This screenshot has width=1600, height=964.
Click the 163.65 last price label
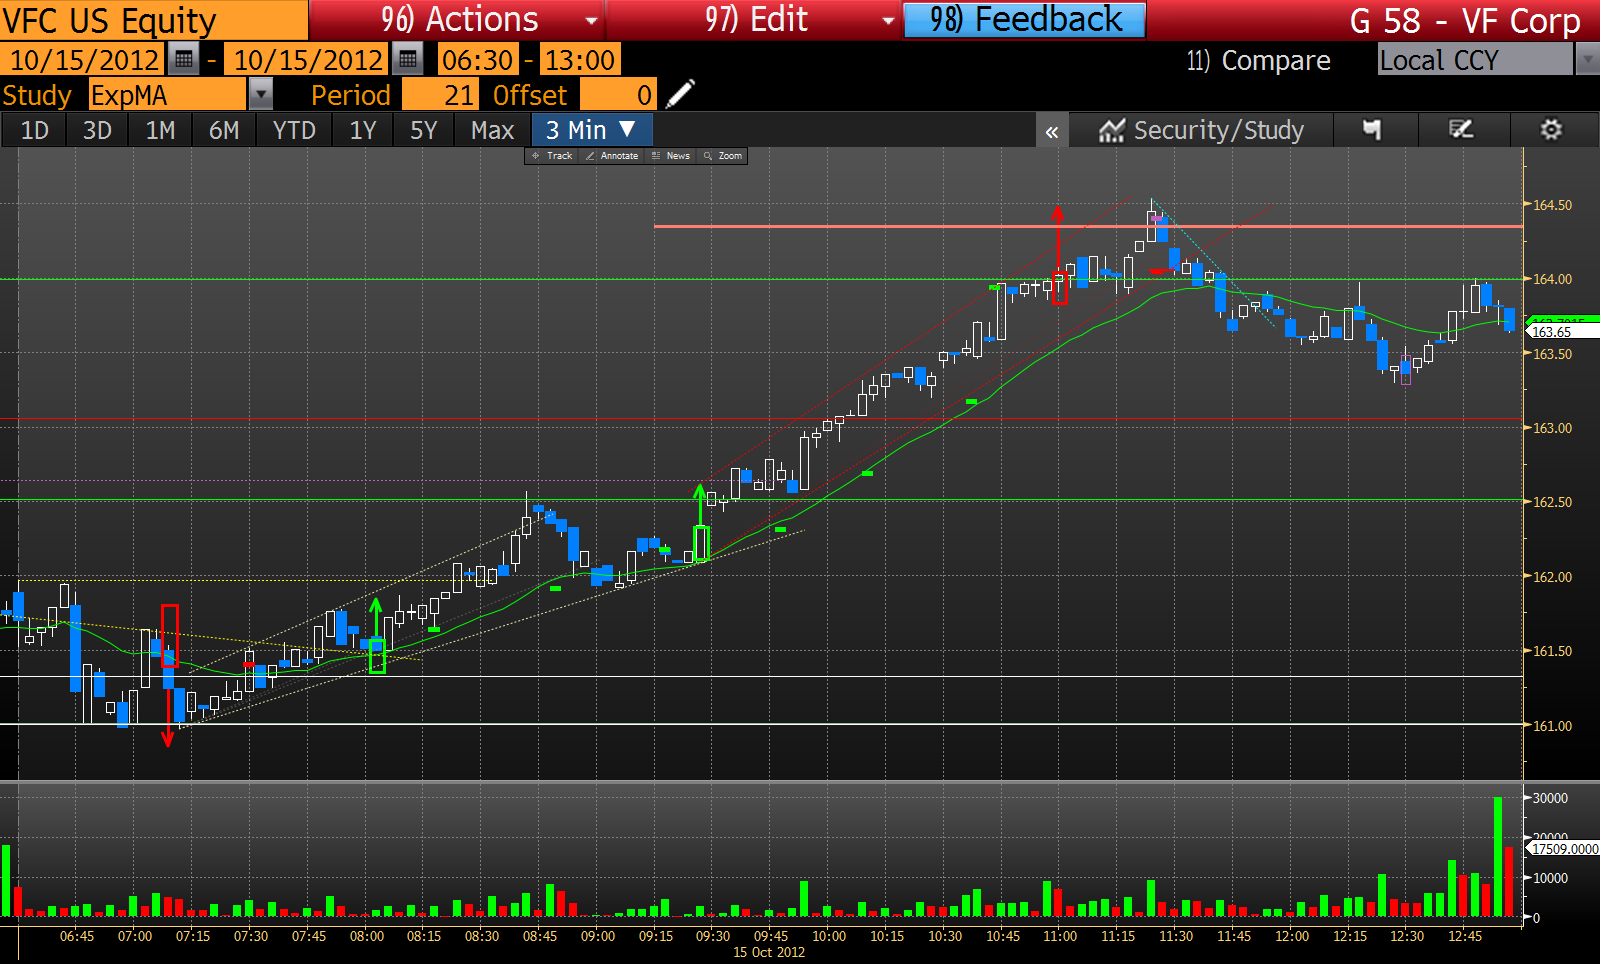[1563, 332]
